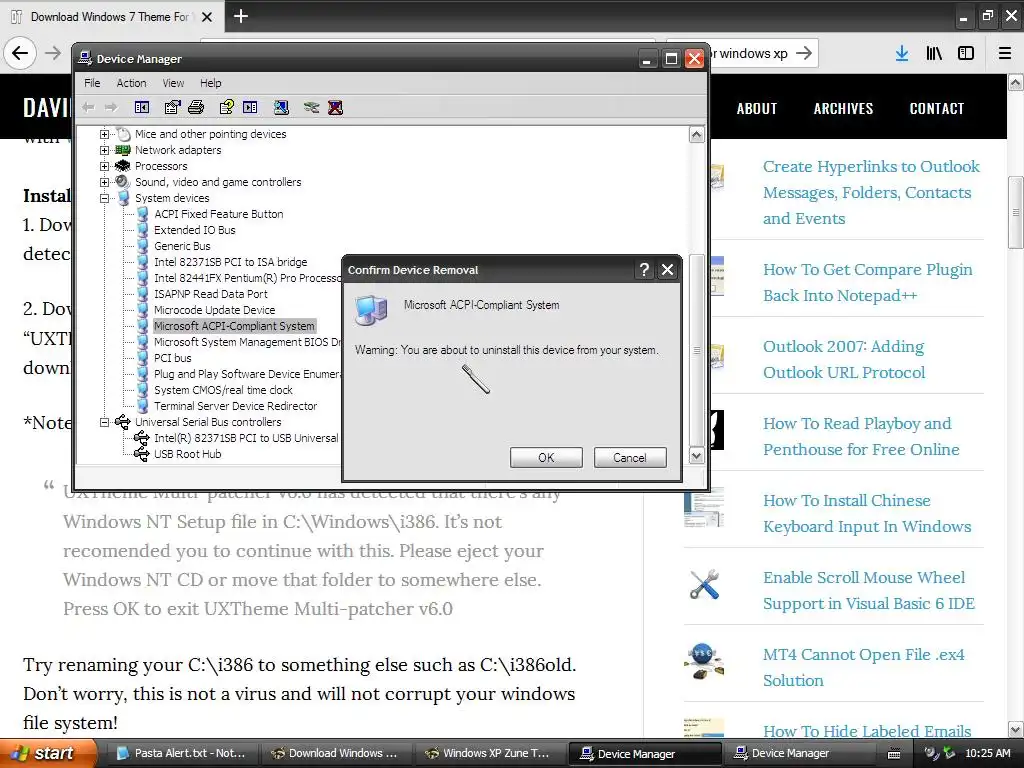The height and width of the screenshot is (768, 1024).
Task: Open the File menu
Action: click(92, 83)
